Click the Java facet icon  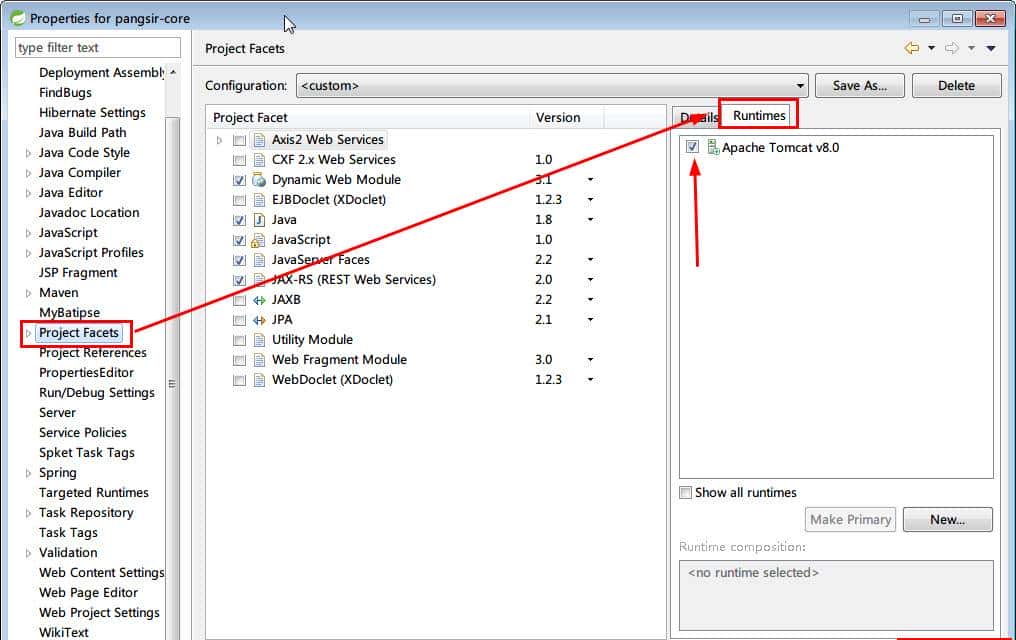259,220
